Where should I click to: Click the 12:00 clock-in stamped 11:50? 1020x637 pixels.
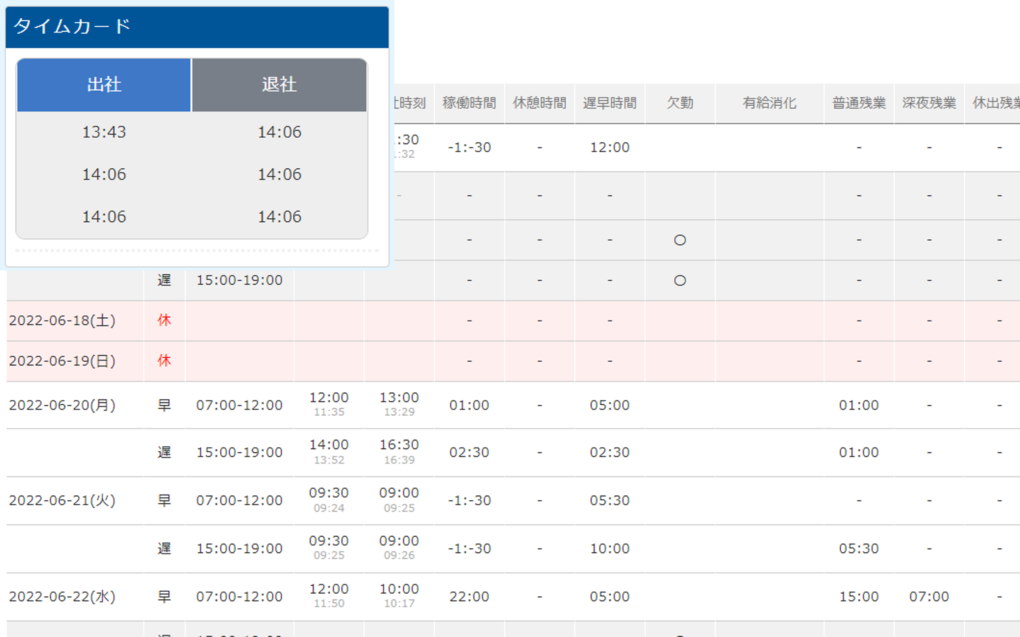(x=329, y=589)
